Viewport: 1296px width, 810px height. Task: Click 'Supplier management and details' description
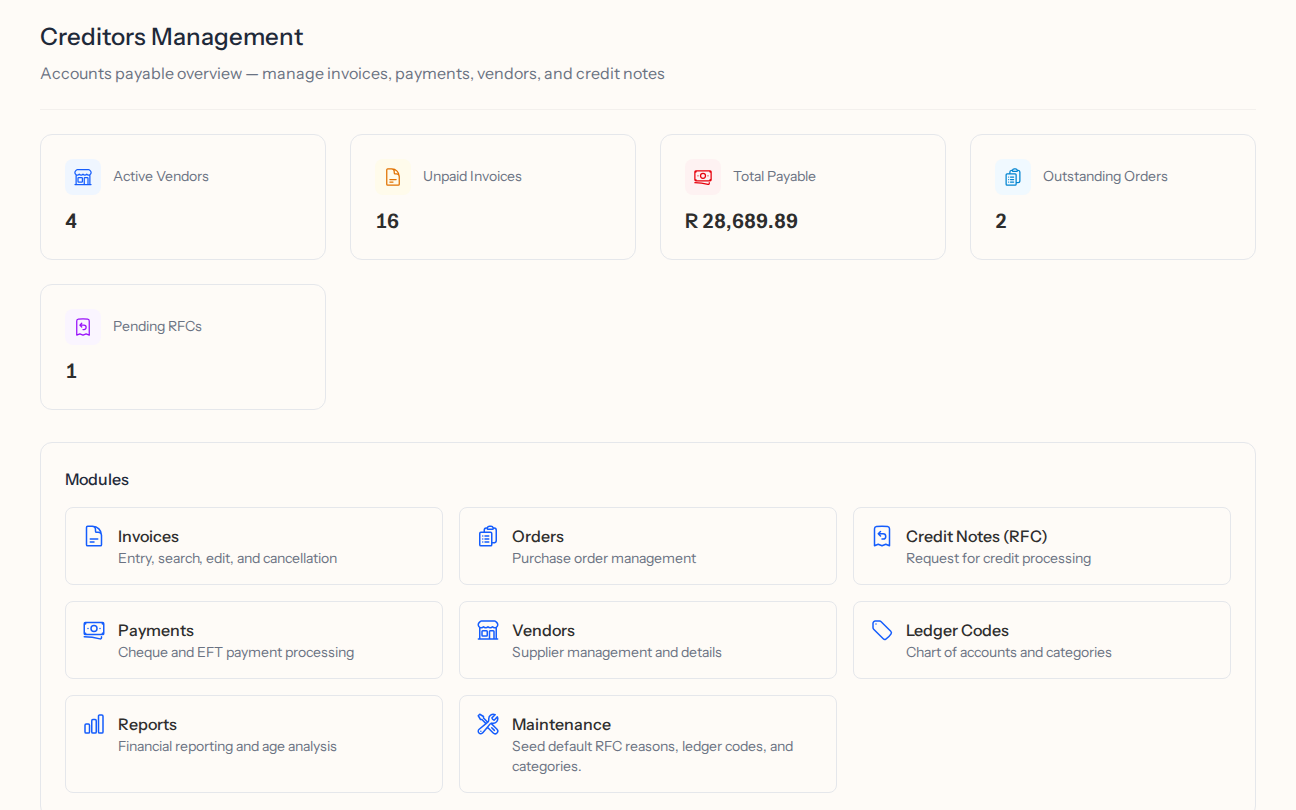coord(617,653)
